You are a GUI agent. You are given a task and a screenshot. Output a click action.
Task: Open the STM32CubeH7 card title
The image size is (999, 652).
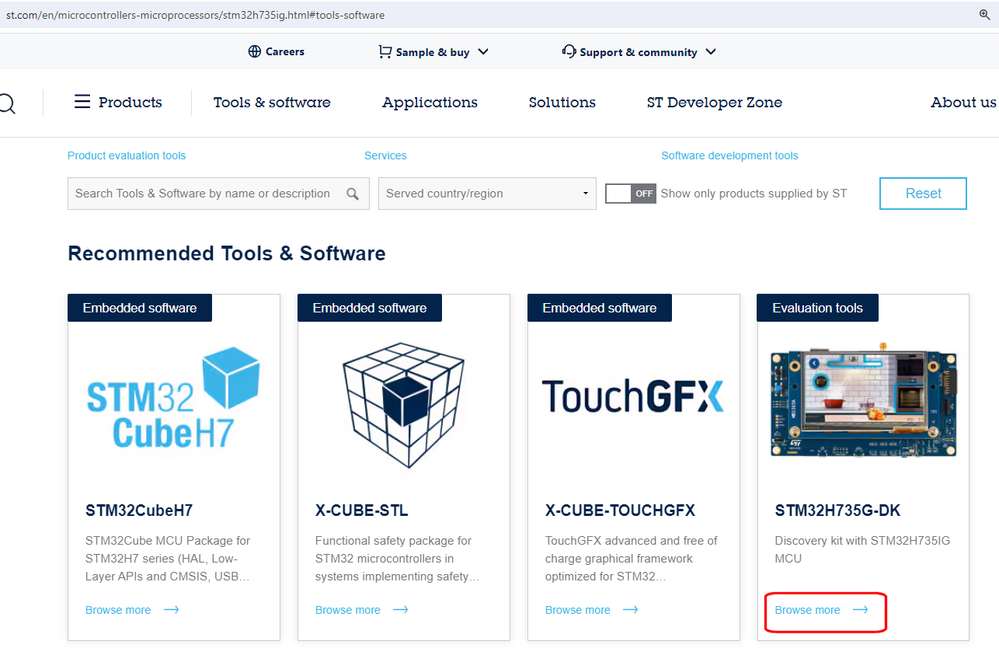click(139, 511)
